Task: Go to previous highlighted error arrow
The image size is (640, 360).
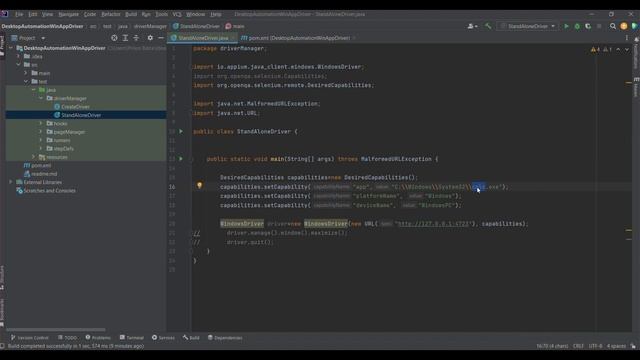Action: (618, 49)
